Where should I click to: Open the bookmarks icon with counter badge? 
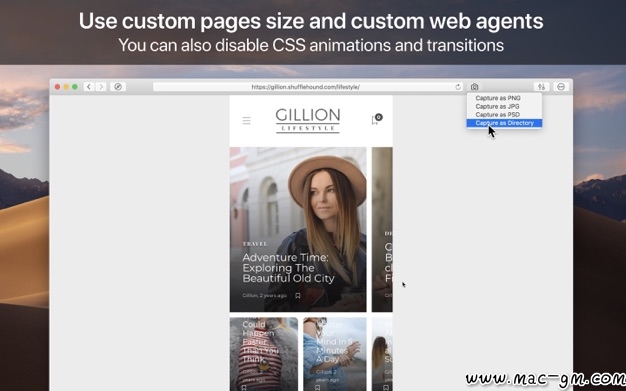click(376, 119)
